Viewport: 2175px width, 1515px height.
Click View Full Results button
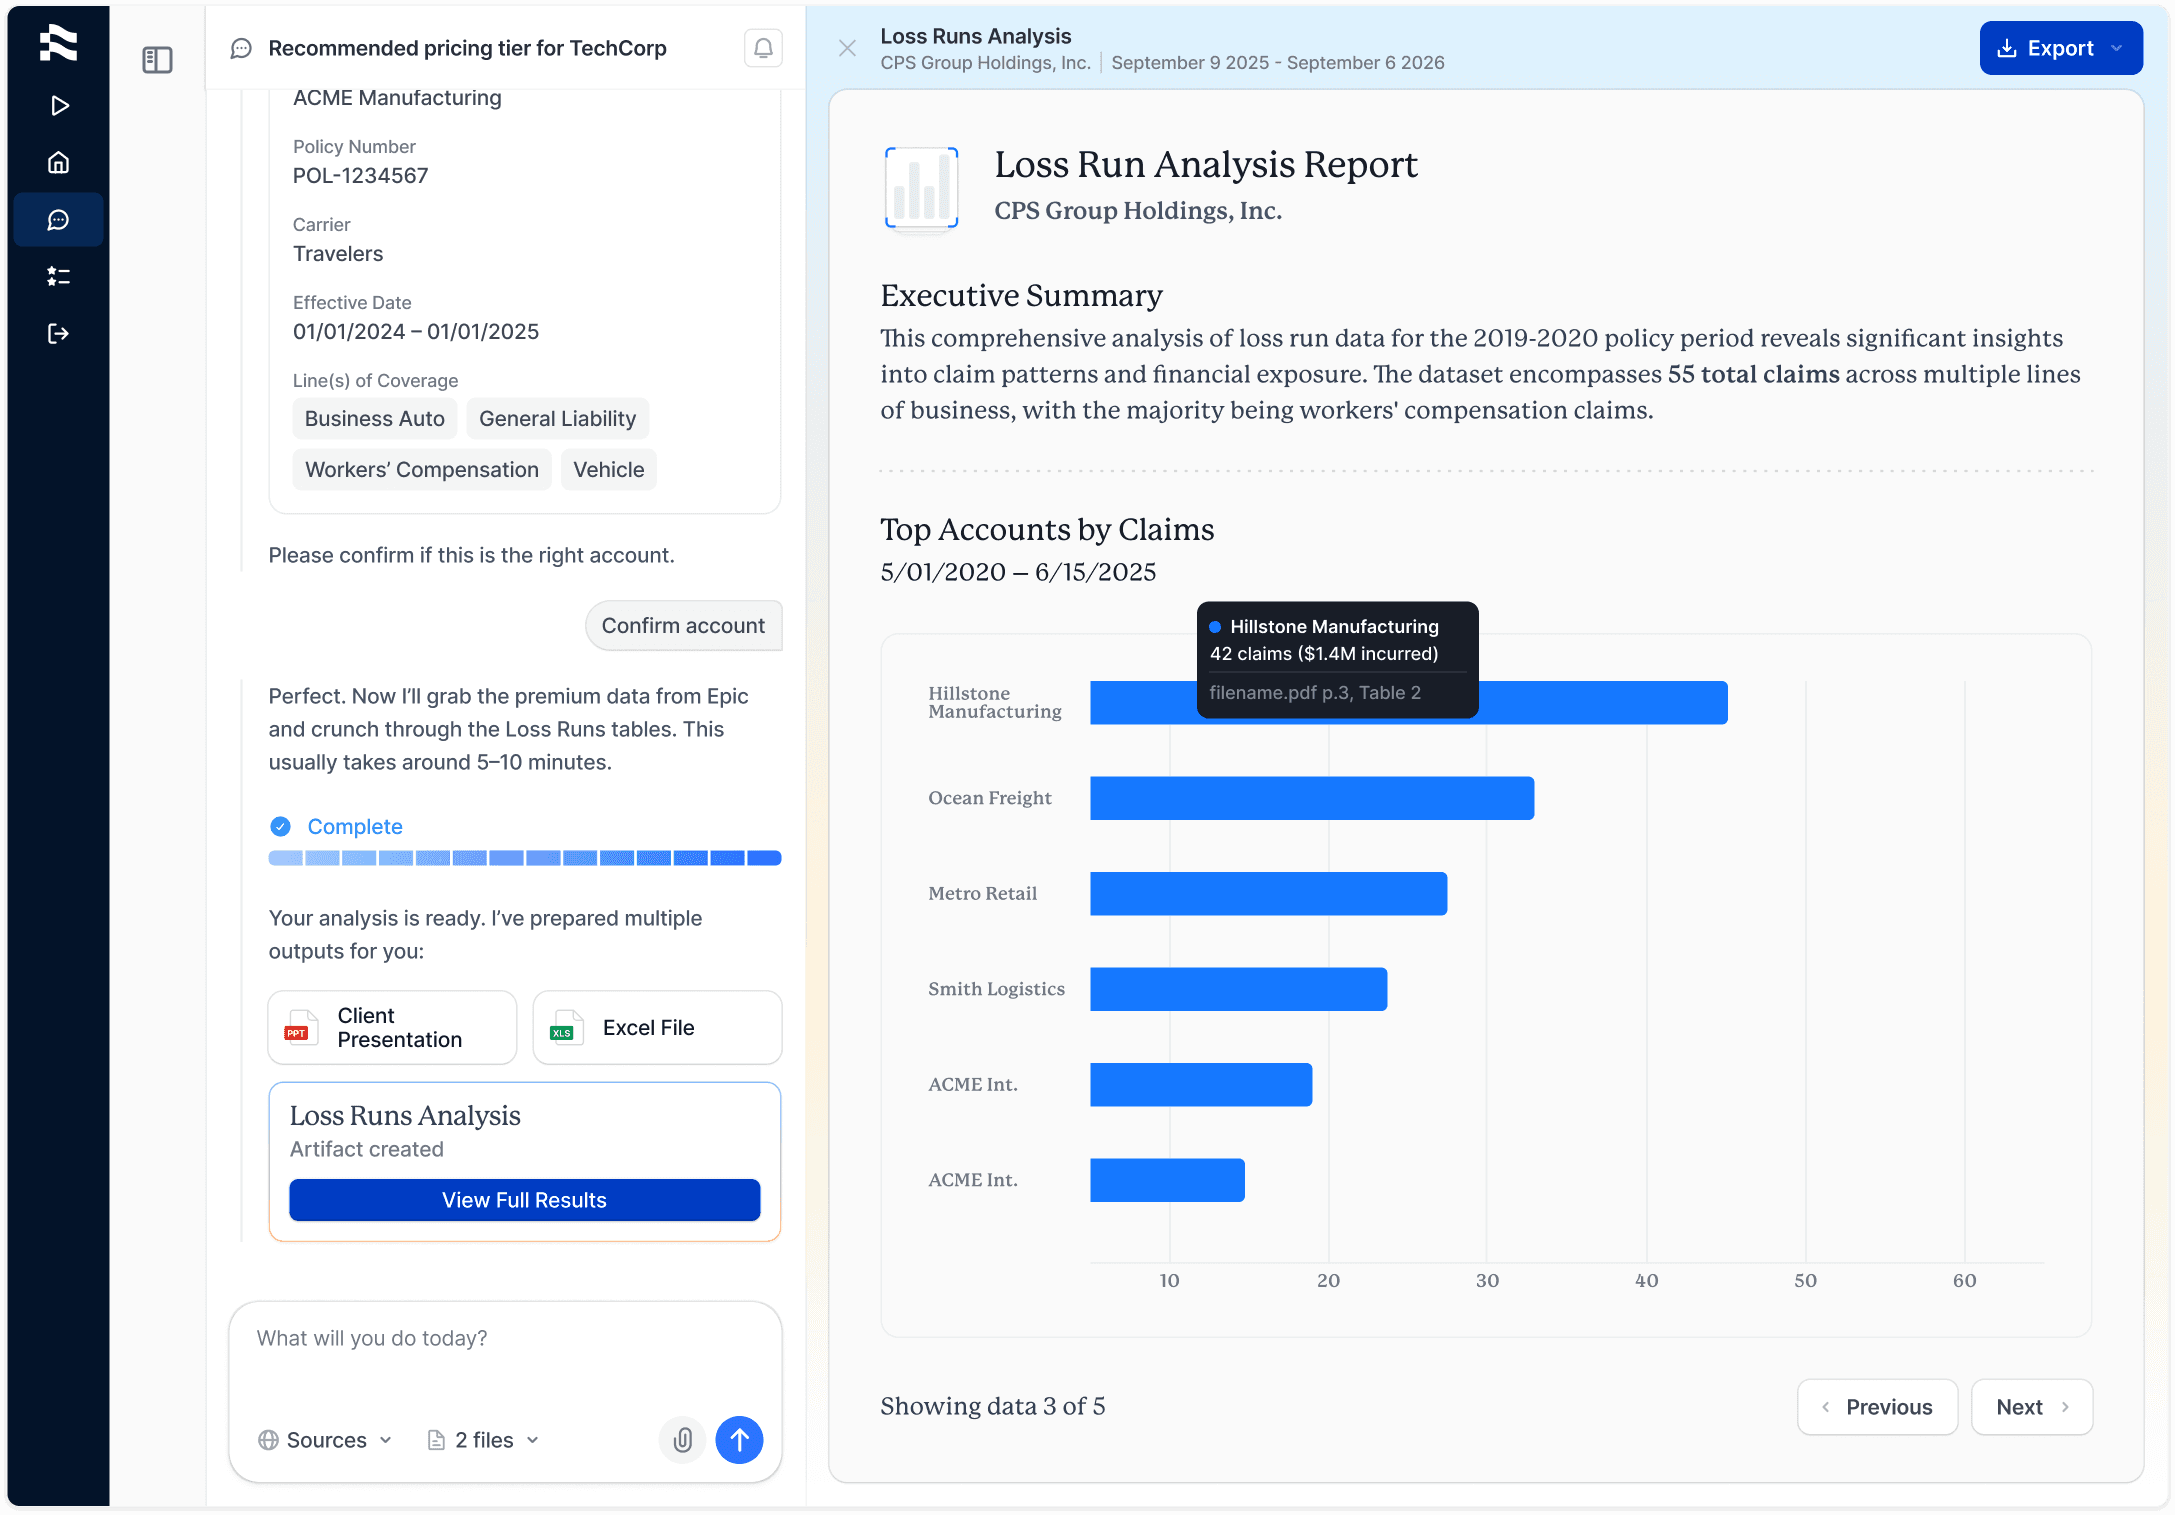pyautogui.click(x=524, y=1200)
